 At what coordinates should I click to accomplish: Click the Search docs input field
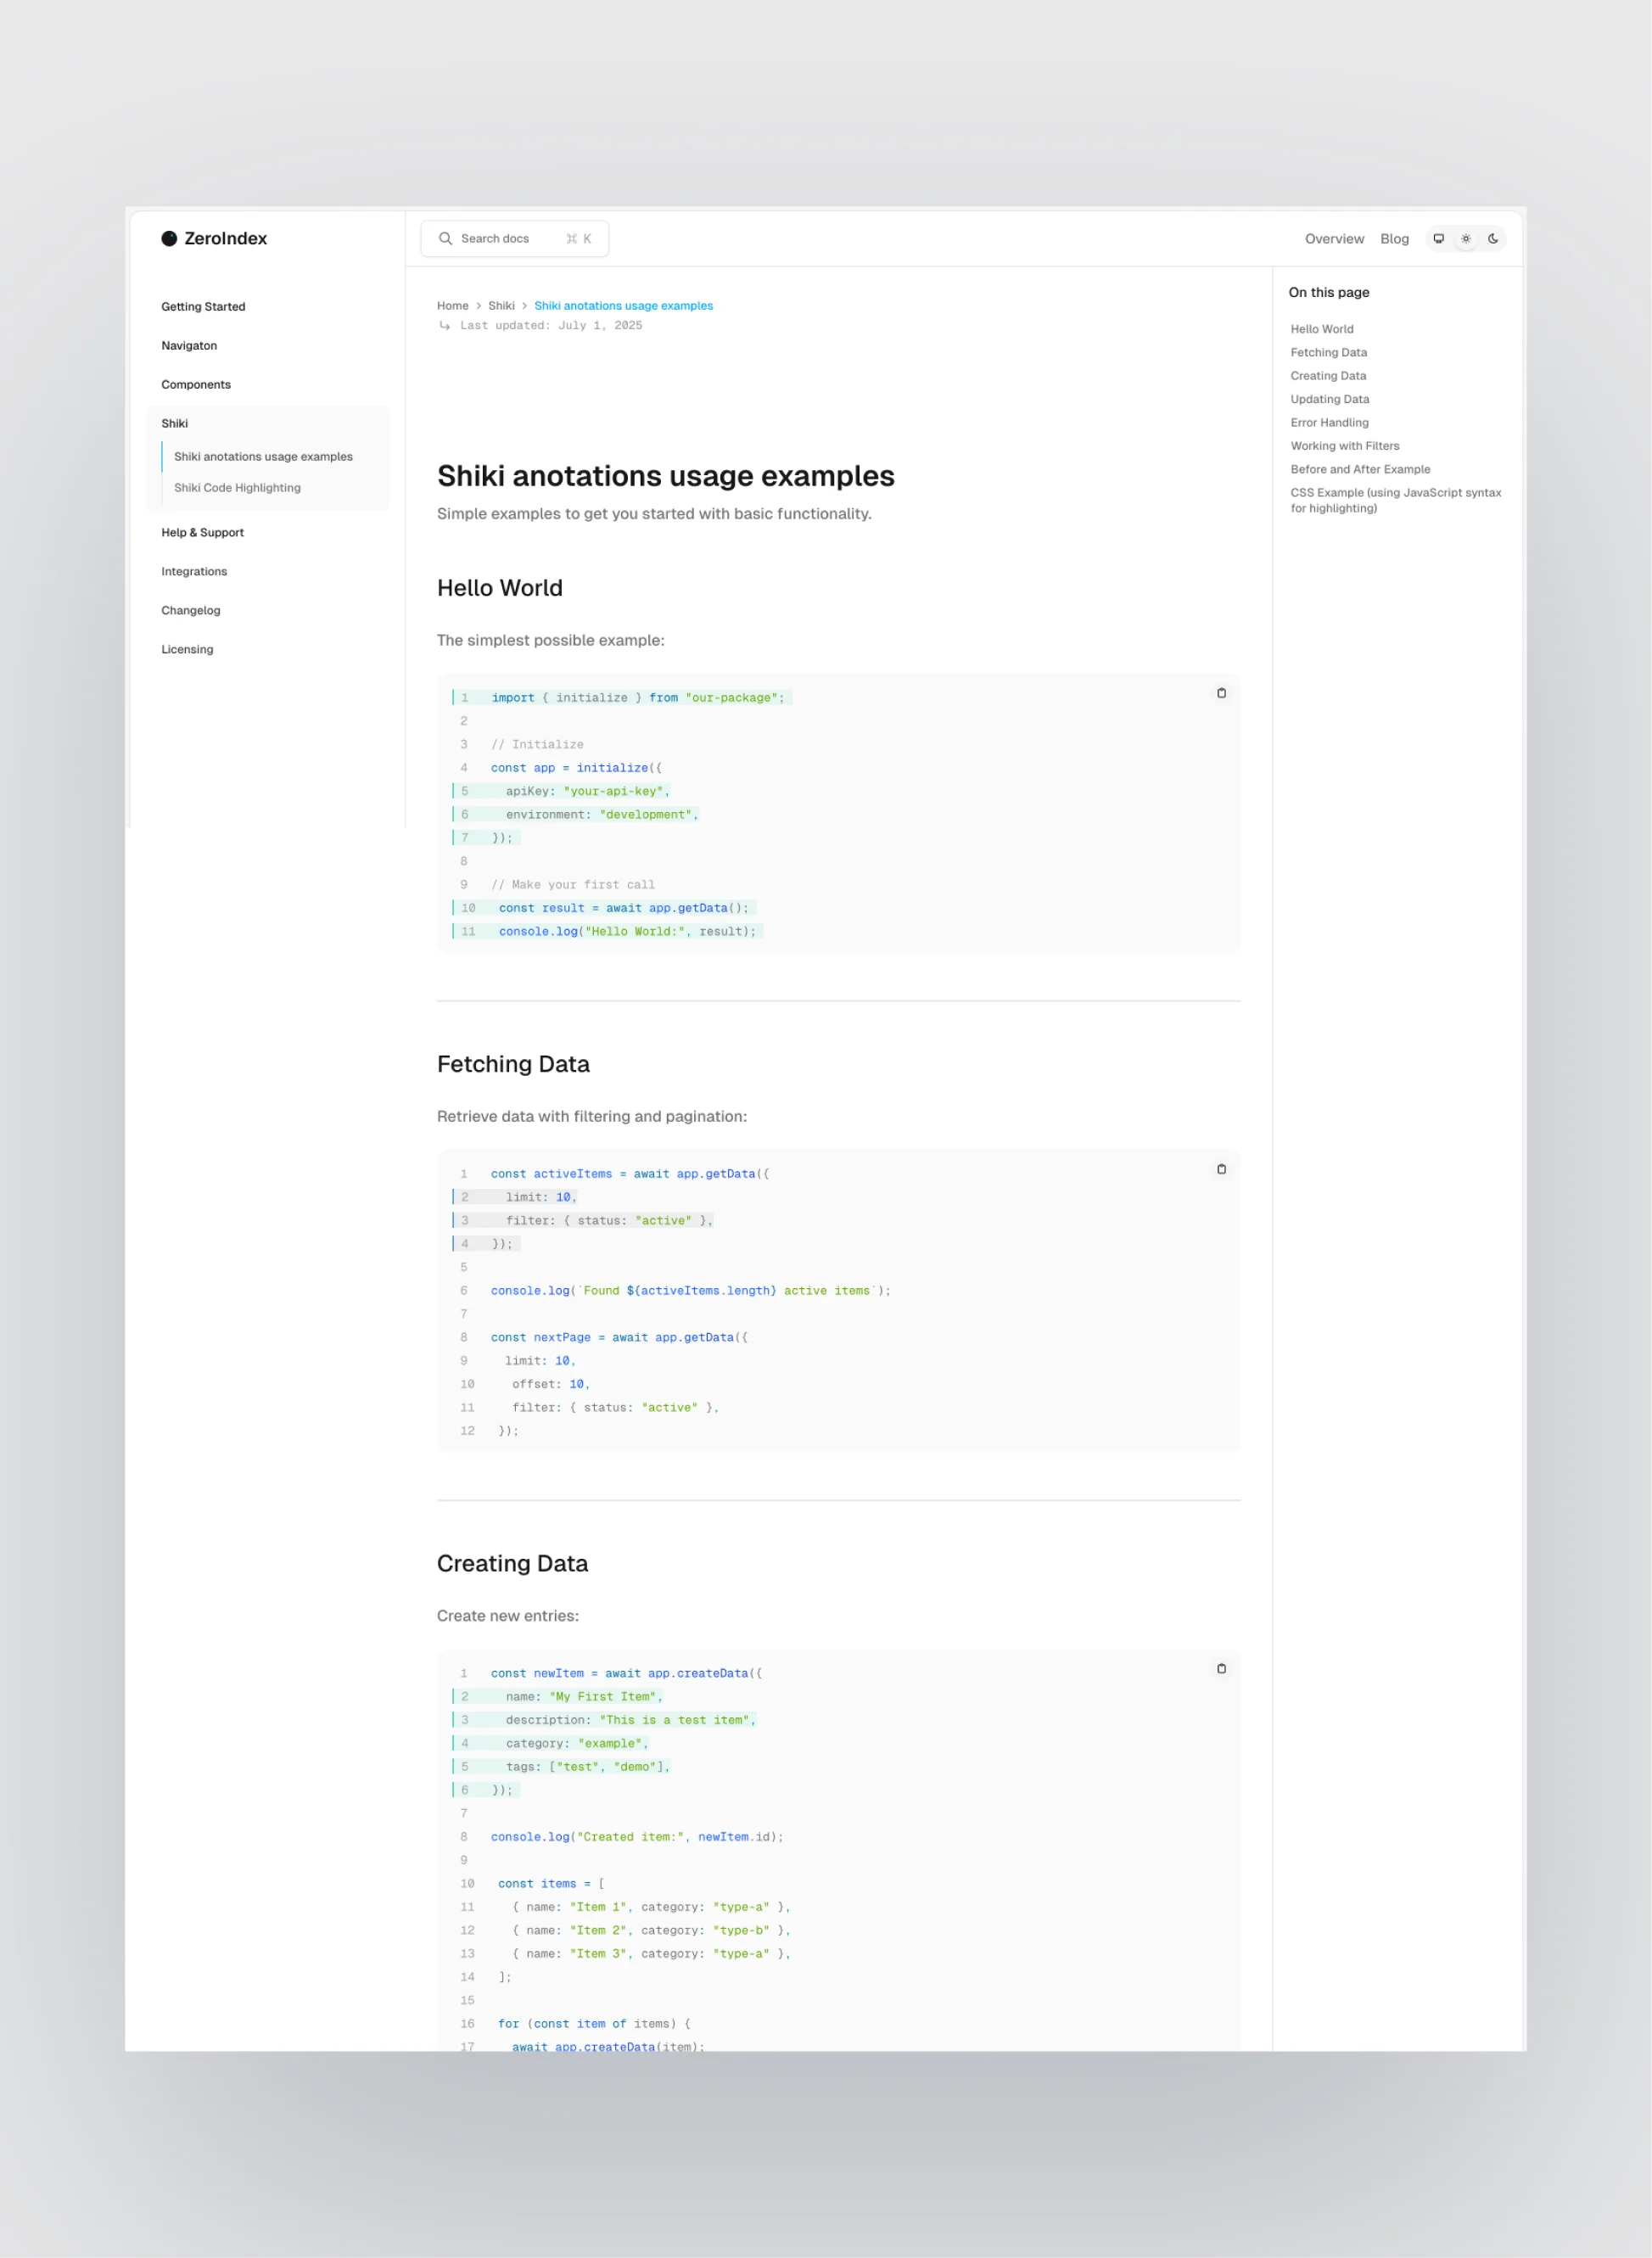click(510, 238)
